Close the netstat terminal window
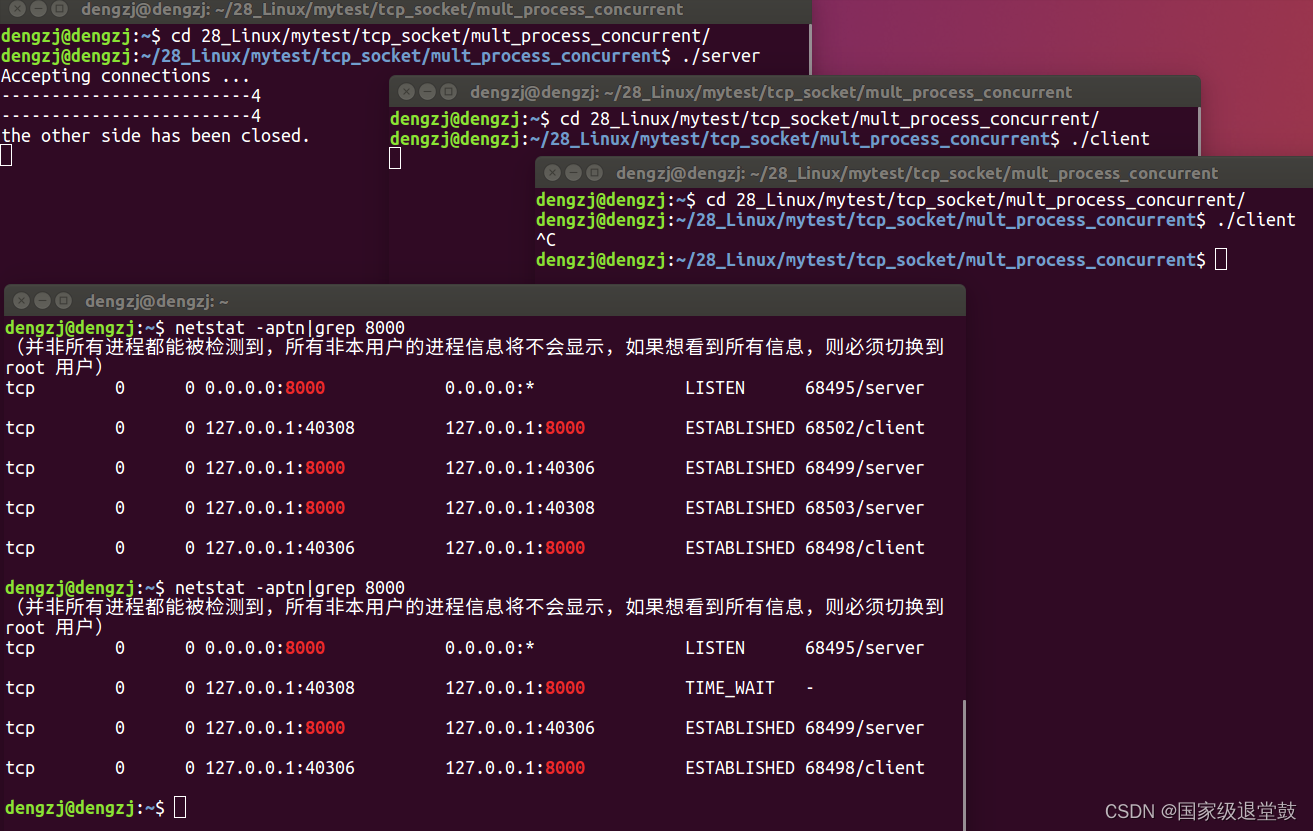Viewport: 1313px width, 831px height. pos(21,301)
